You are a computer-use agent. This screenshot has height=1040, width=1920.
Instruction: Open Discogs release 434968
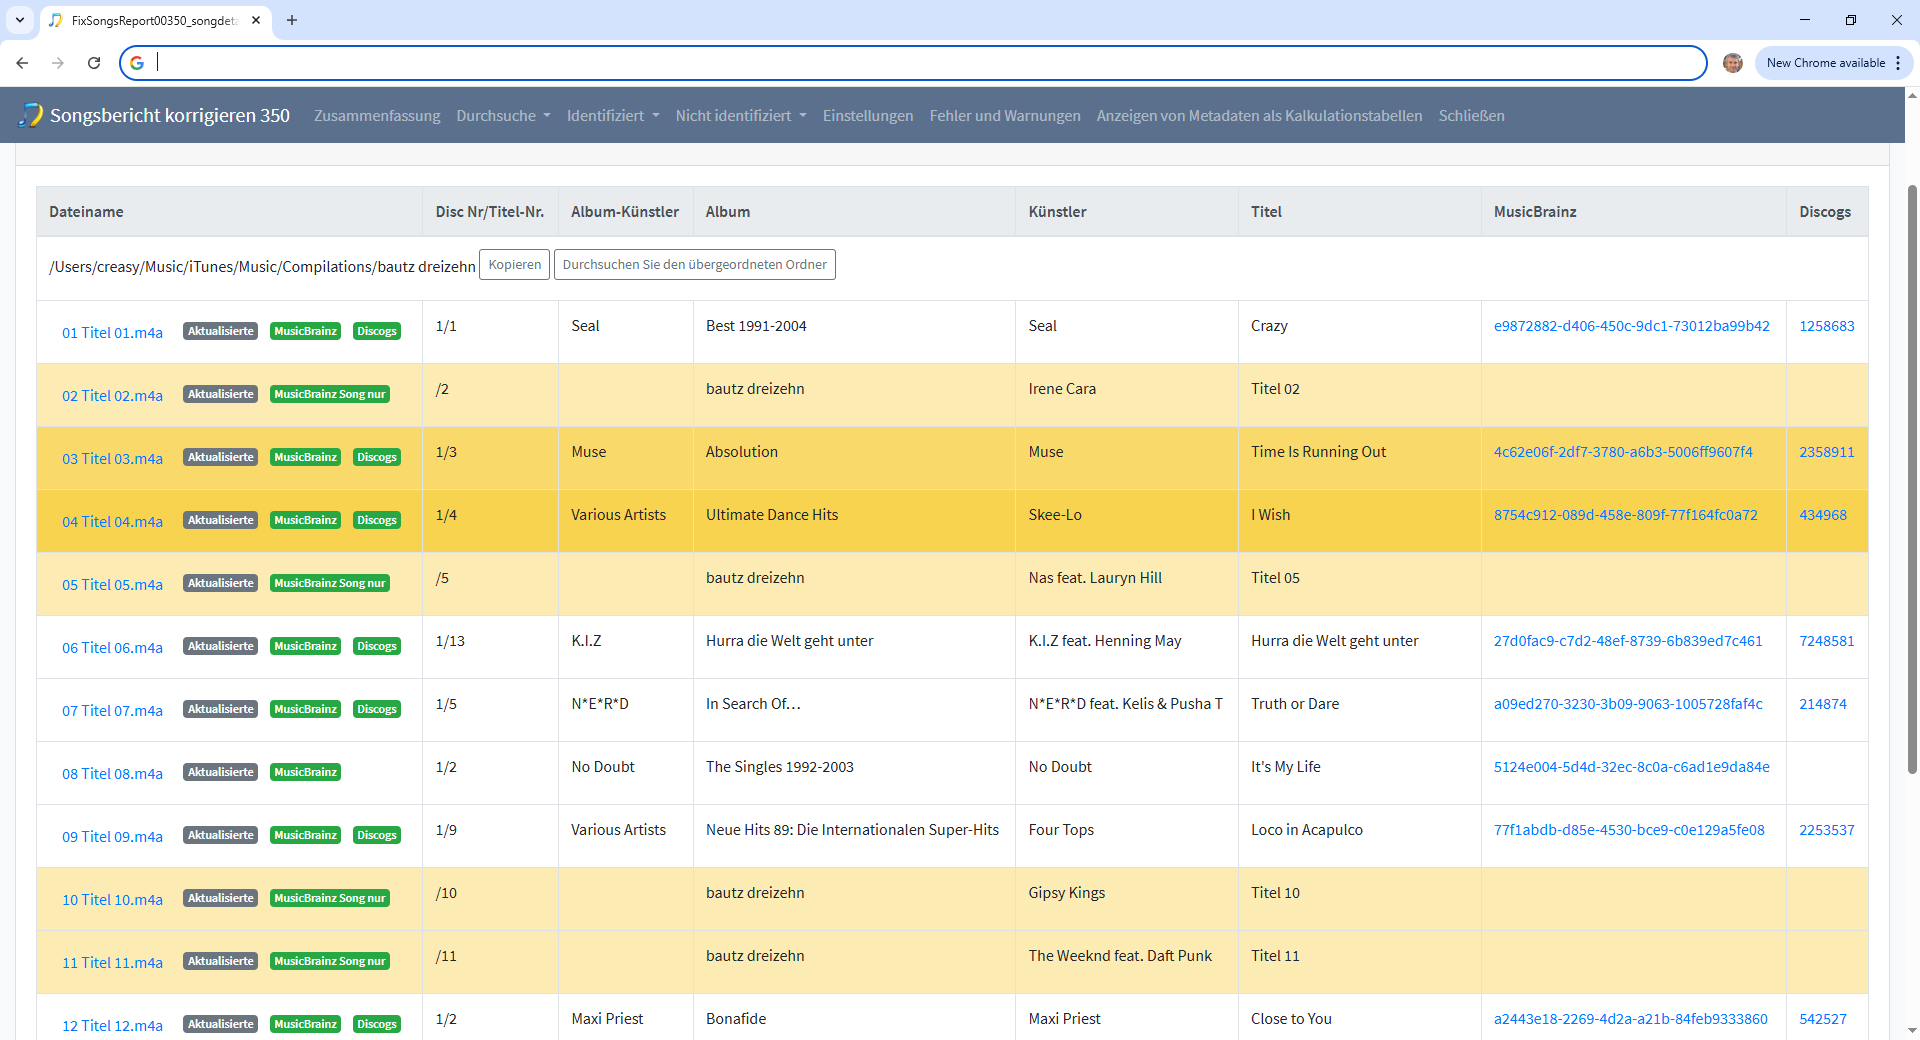[1823, 515]
